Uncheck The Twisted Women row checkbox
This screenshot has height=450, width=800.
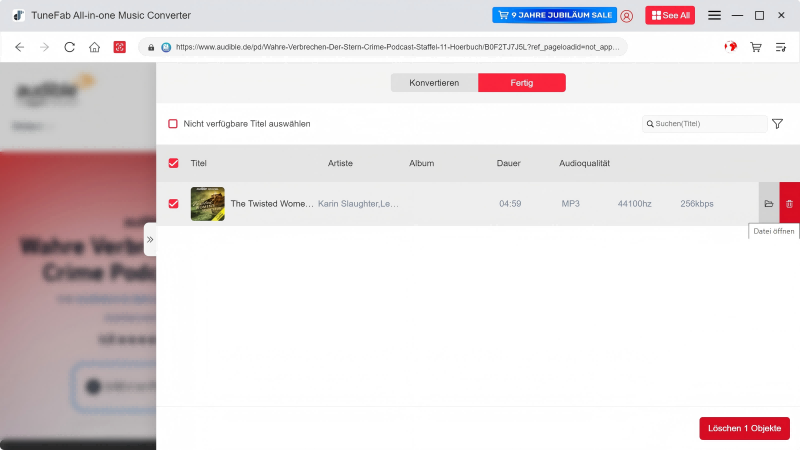[173, 204]
